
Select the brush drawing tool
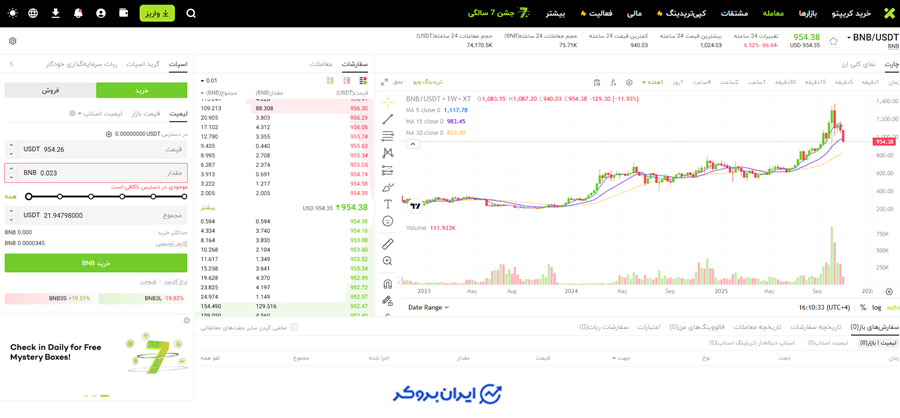click(388, 187)
